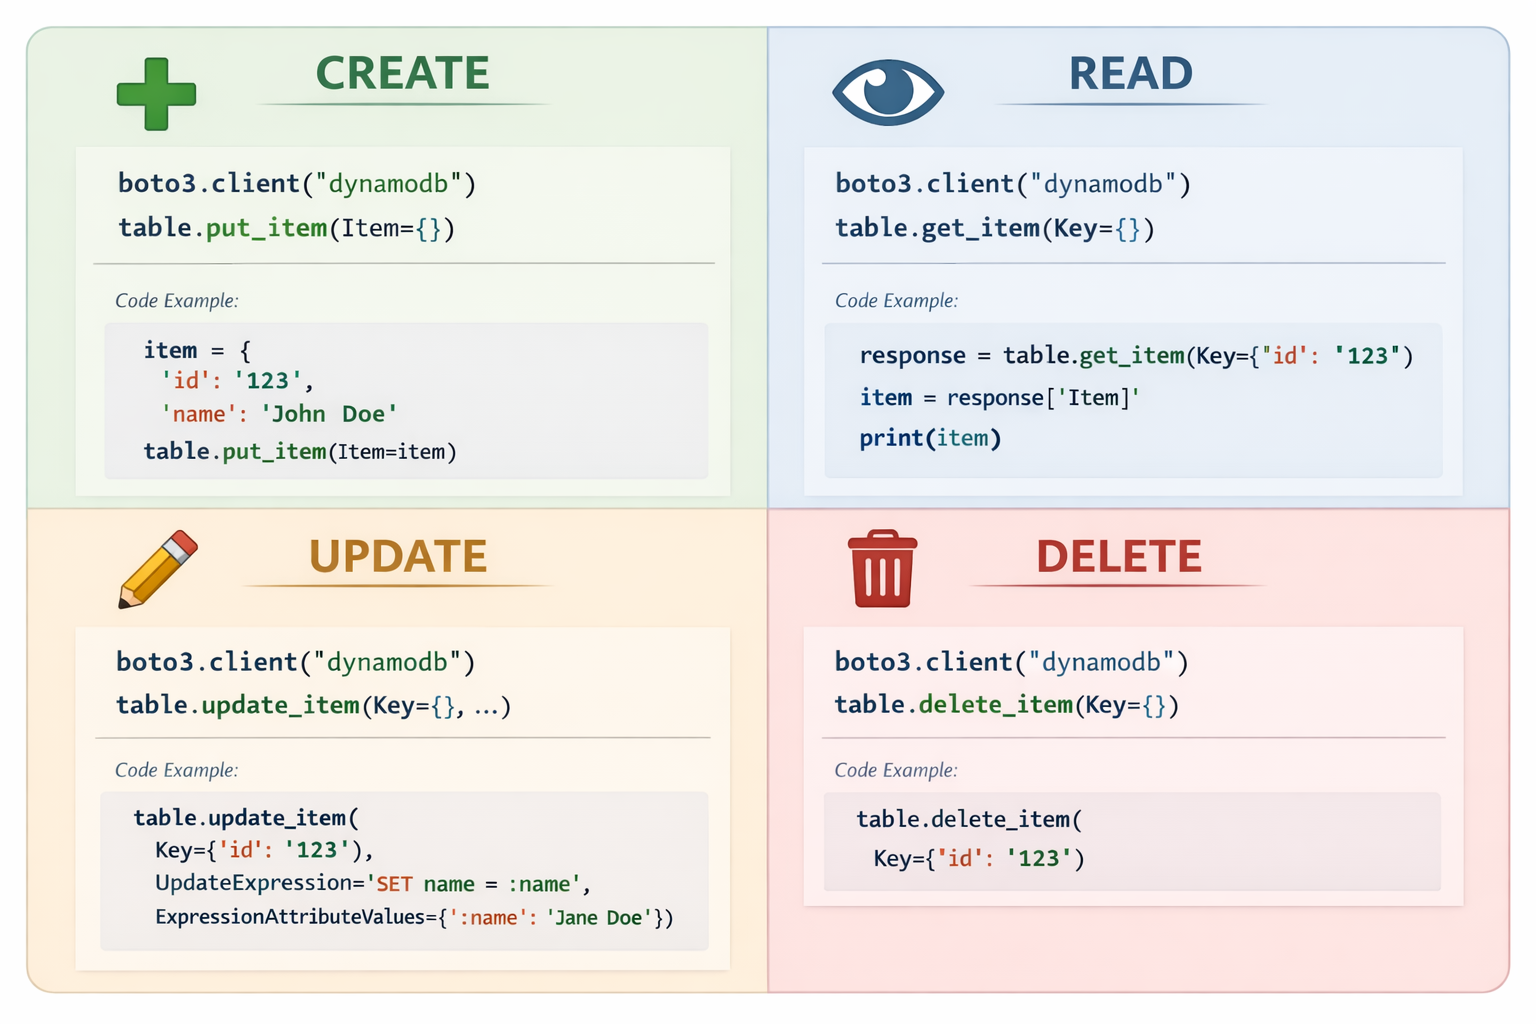The height and width of the screenshot is (1024, 1536).
Task: Click the response = table.get_item line
Action: pyautogui.click(x=1136, y=356)
